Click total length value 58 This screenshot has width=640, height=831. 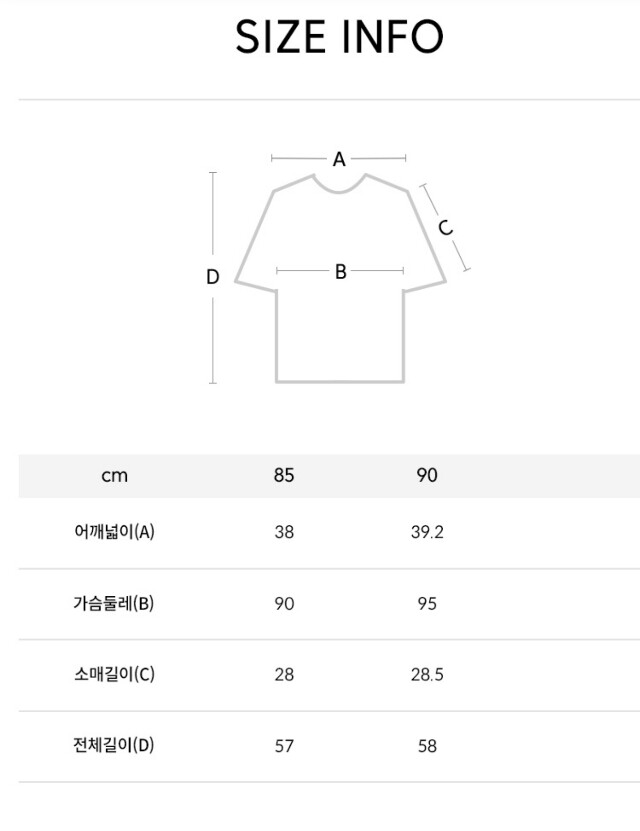click(427, 746)
